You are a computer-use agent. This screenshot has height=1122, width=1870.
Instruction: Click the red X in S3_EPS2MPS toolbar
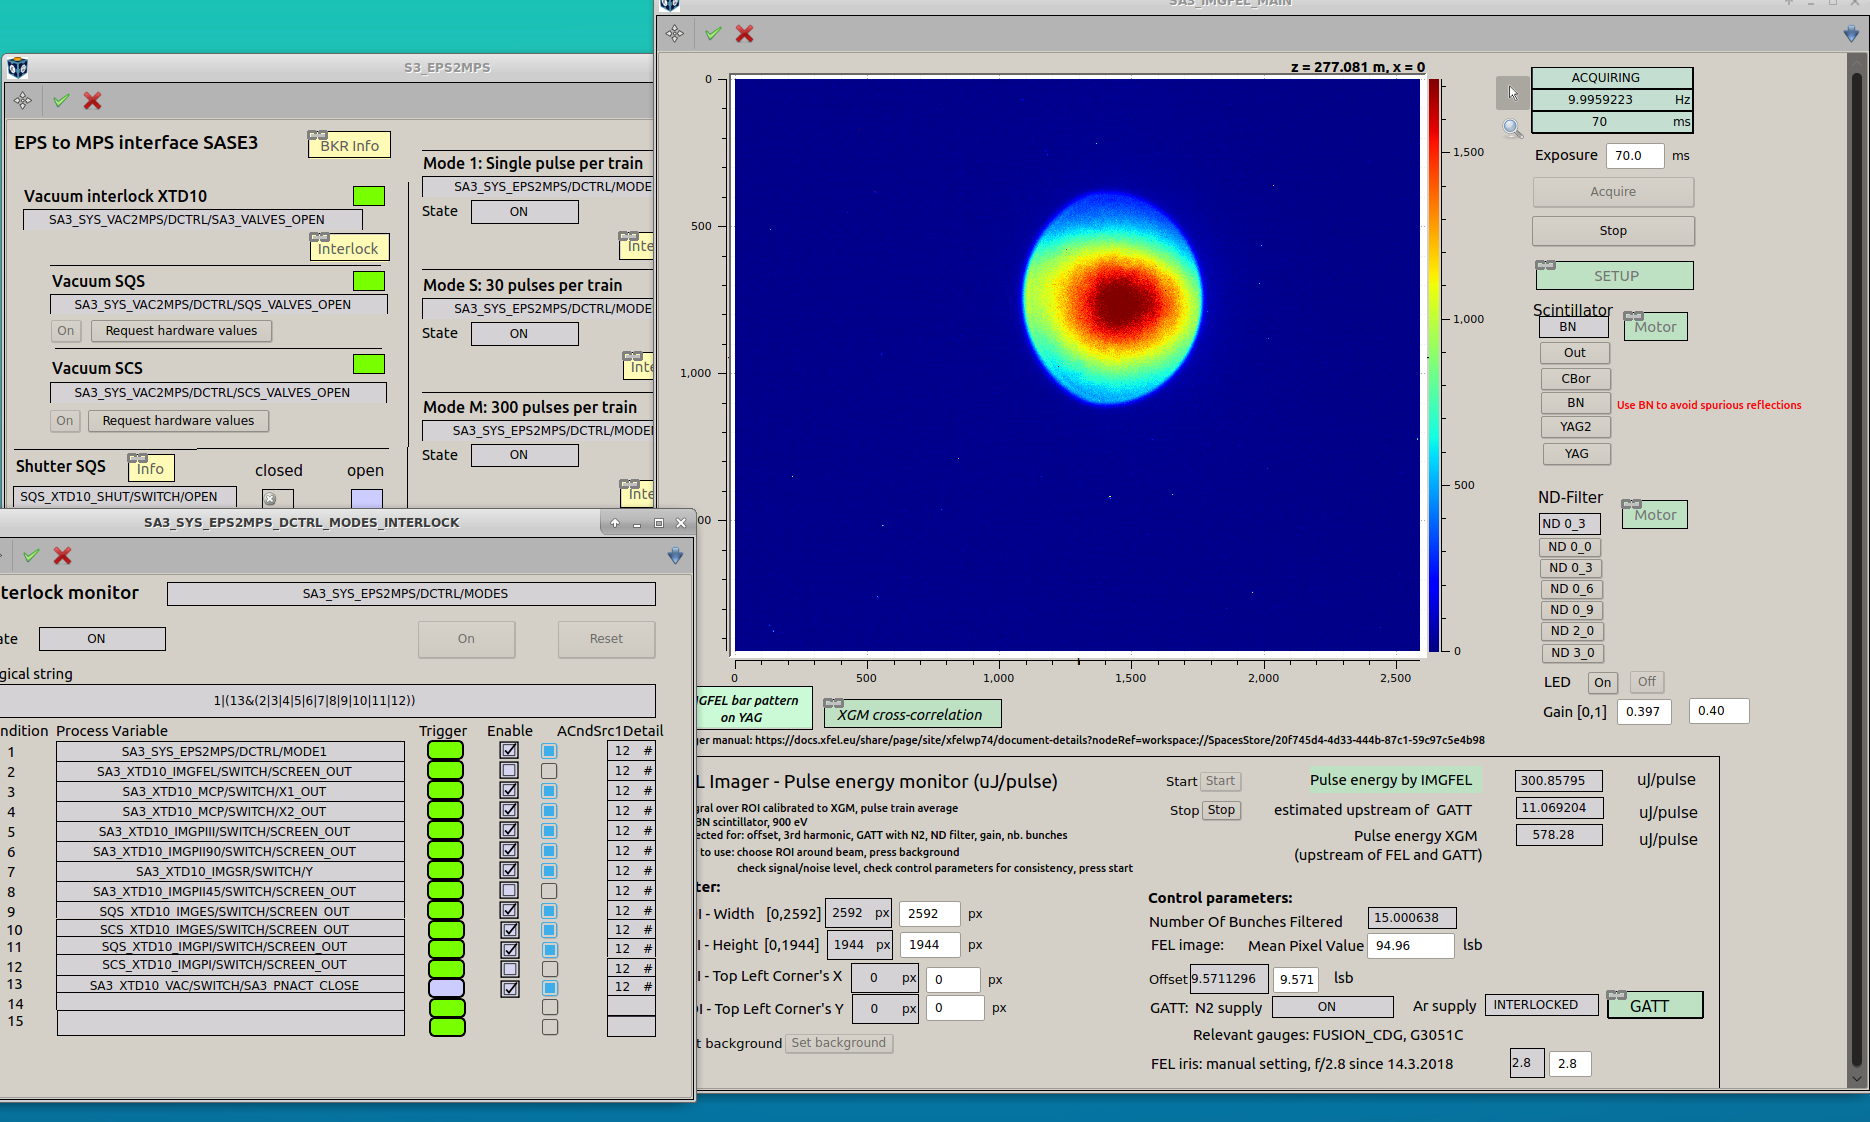pyautogui.click(x=92, y=100)
